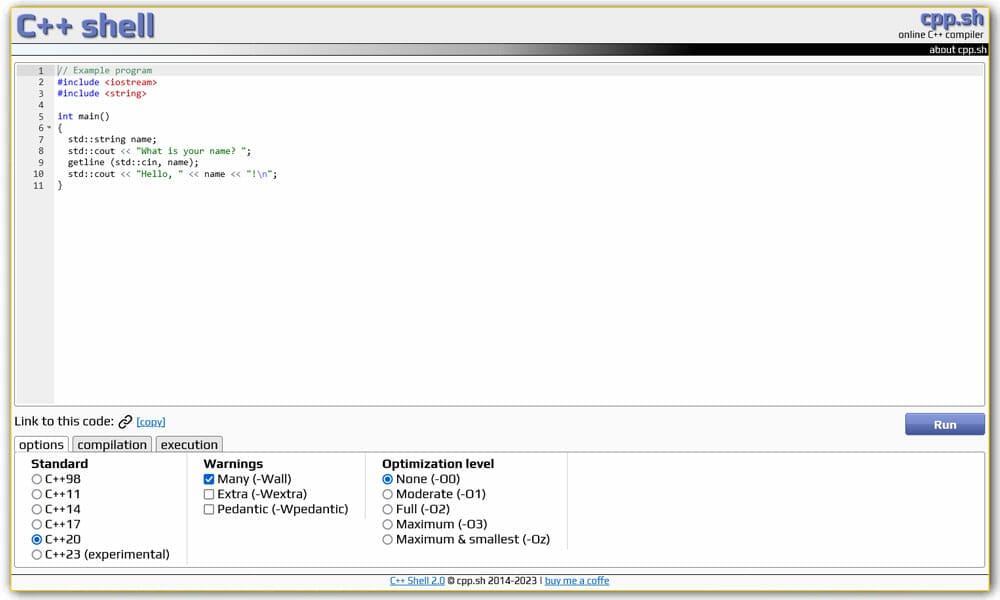Select the C++23 (experimental) standard
Screen dimensions: 1000x600
click(x=37, y=554)
